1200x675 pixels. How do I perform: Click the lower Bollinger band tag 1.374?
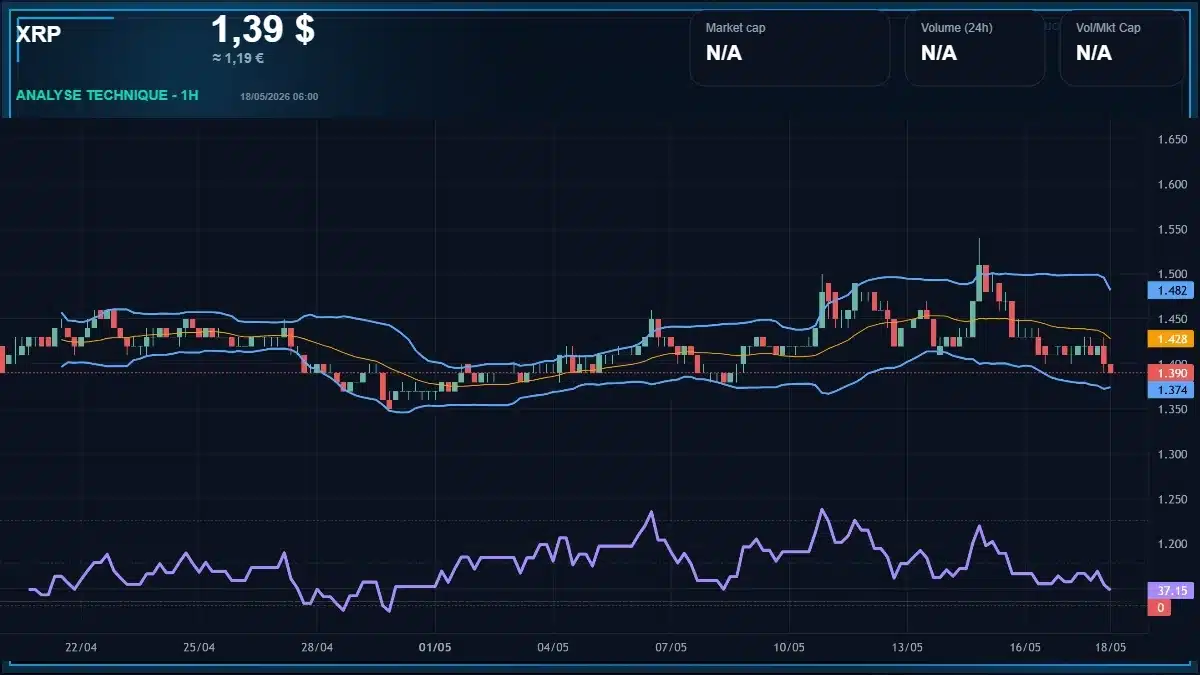(1170, 390)
